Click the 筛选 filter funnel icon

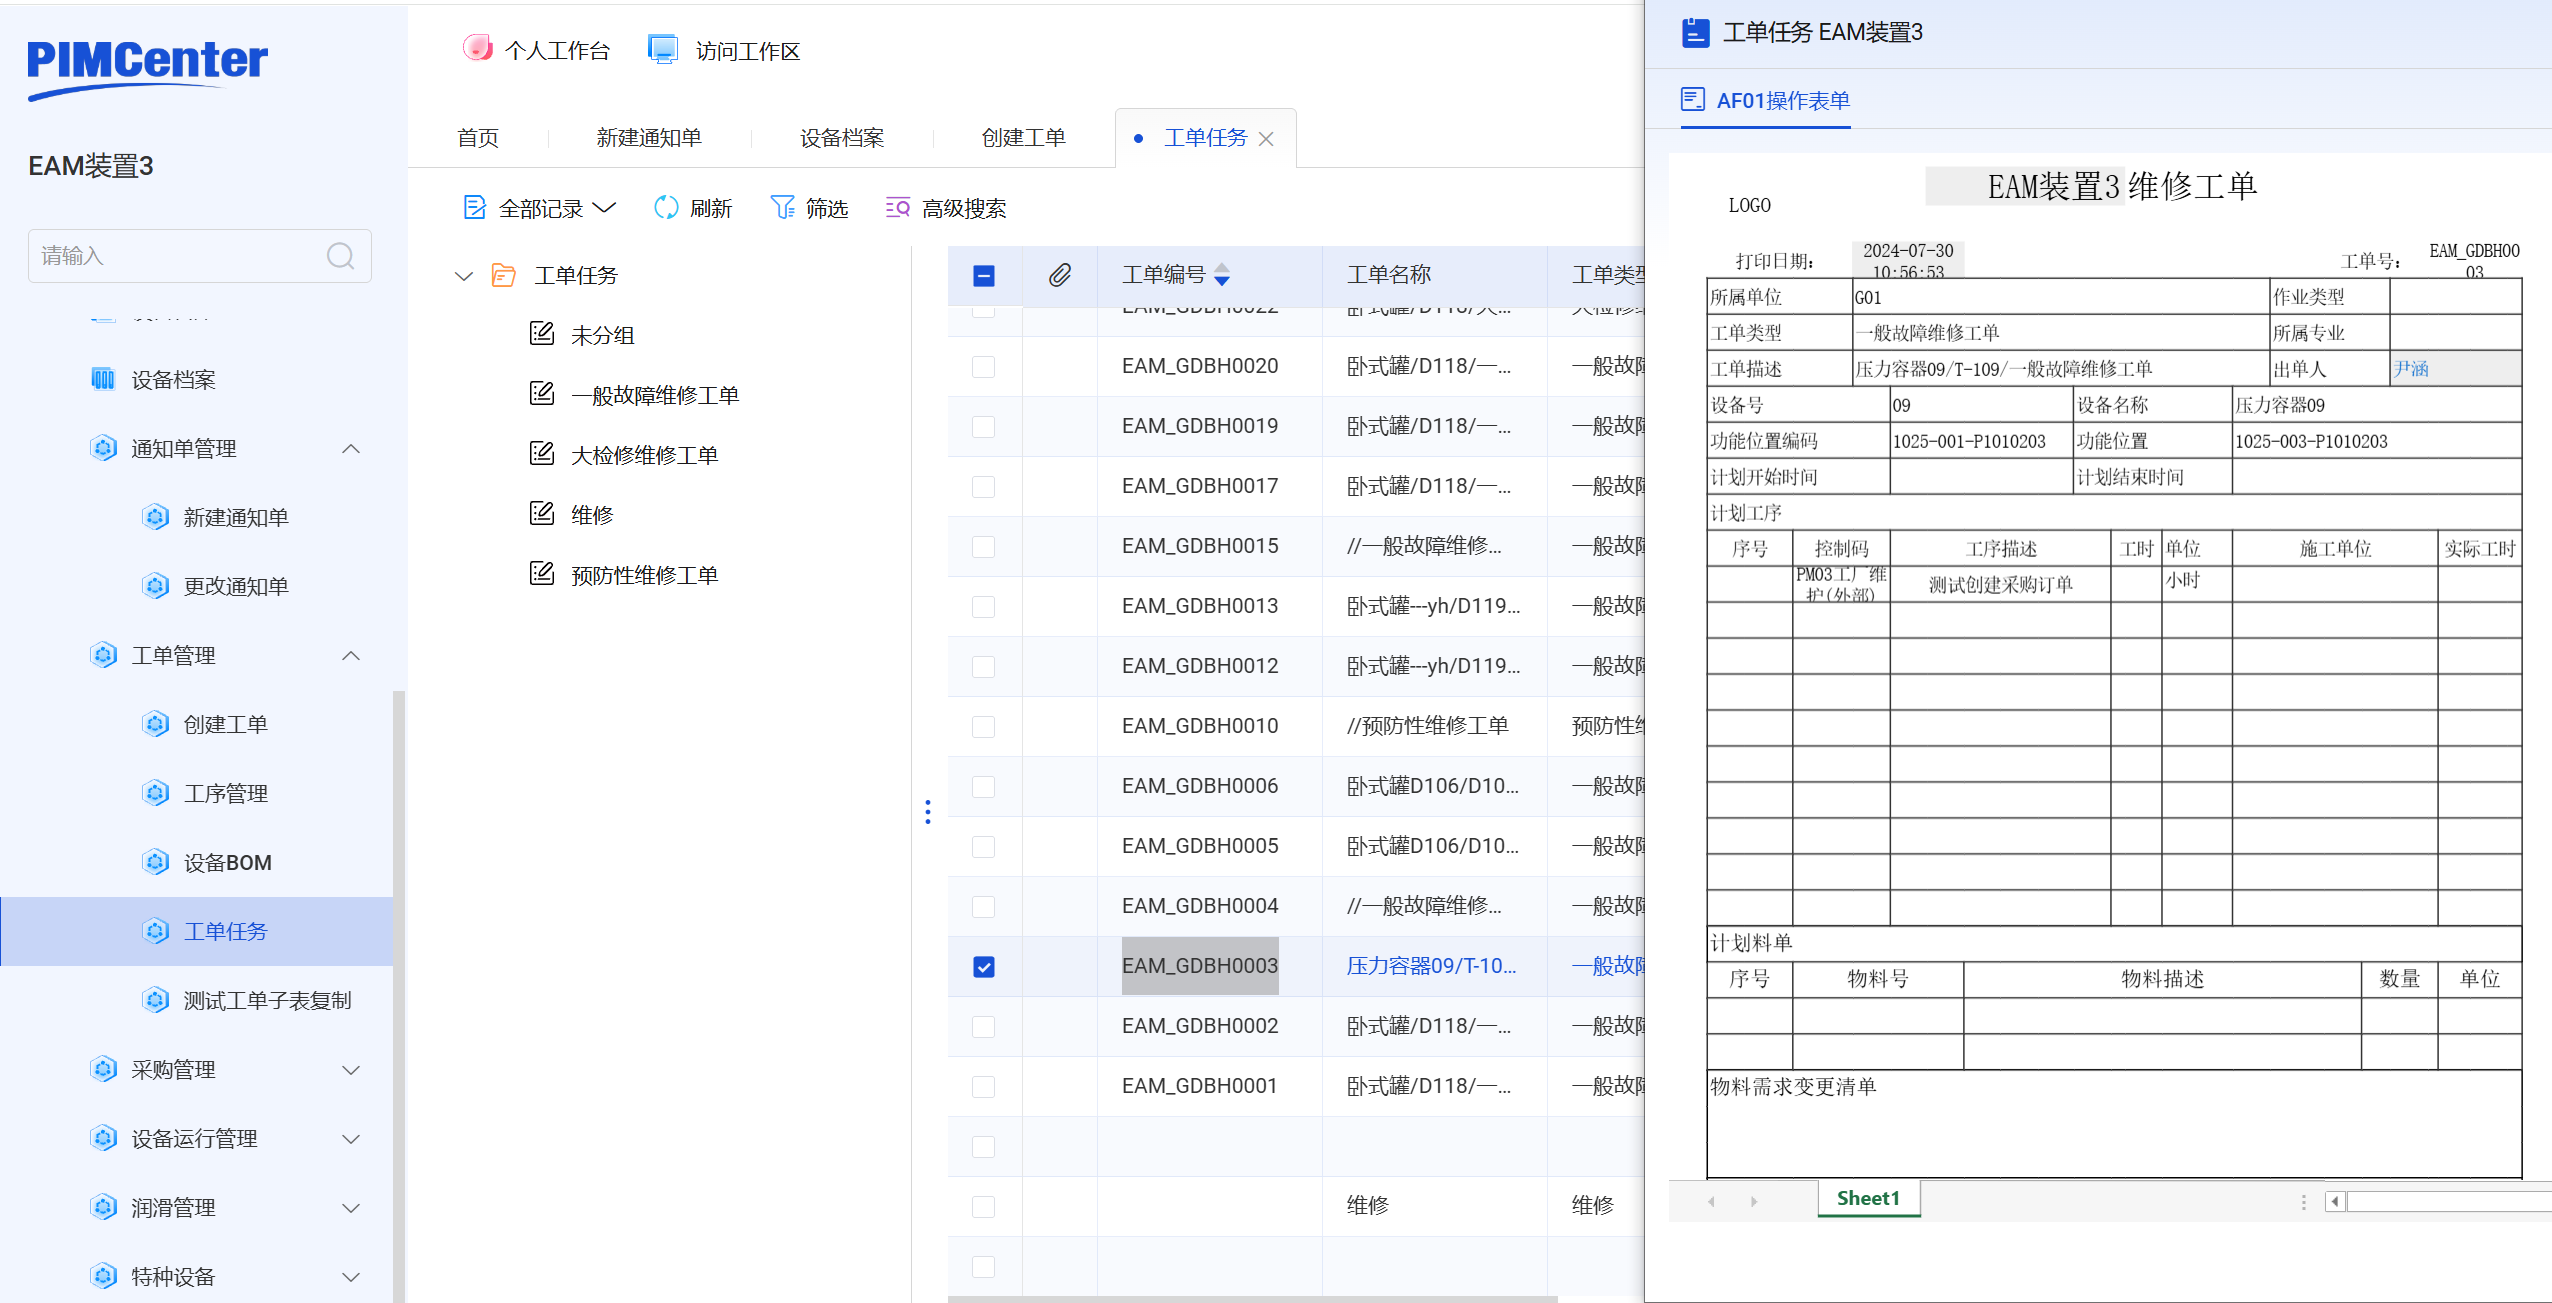pos(783,207)
